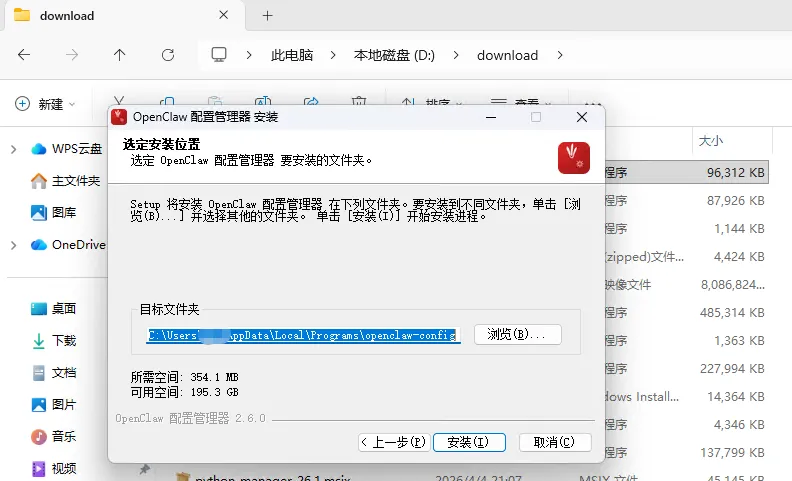Open the 新建 (New) menu
792x481 pixels.
coord(45,104)
